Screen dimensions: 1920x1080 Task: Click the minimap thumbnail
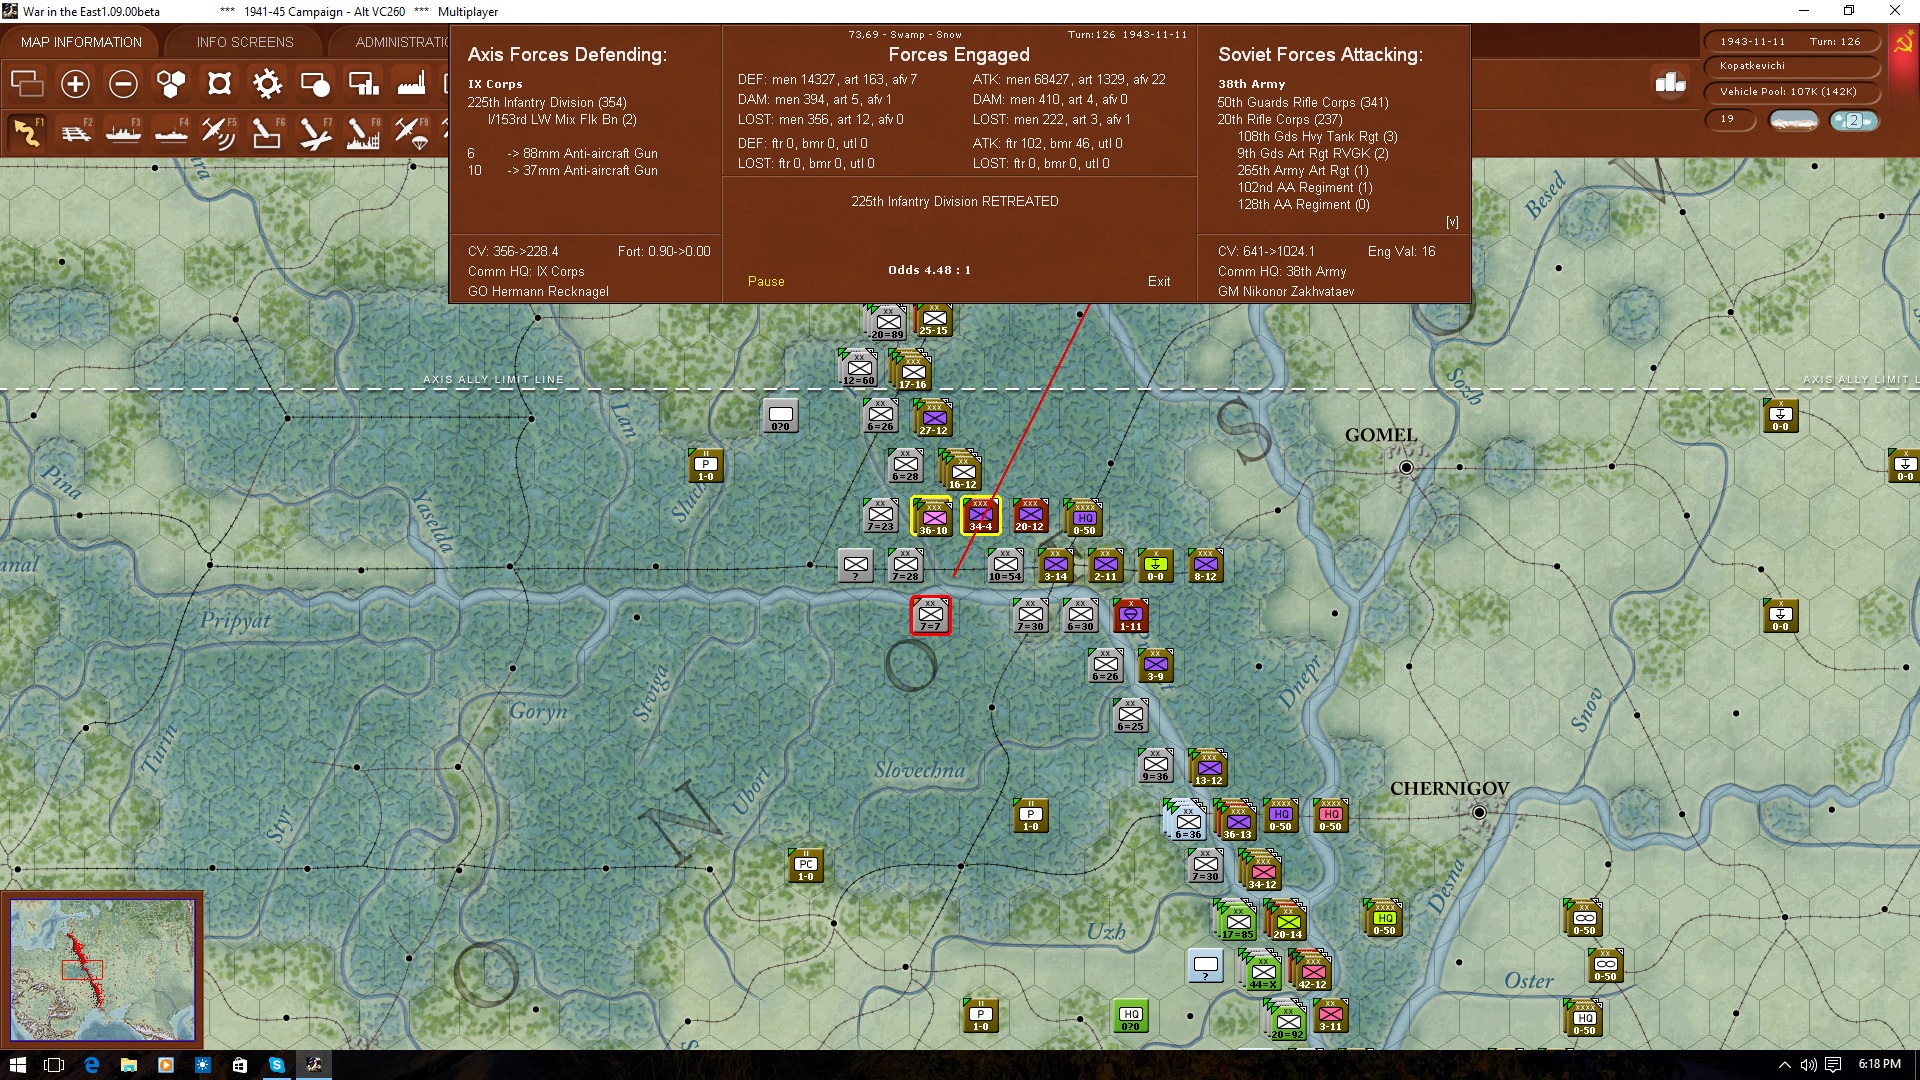point(102,969)
